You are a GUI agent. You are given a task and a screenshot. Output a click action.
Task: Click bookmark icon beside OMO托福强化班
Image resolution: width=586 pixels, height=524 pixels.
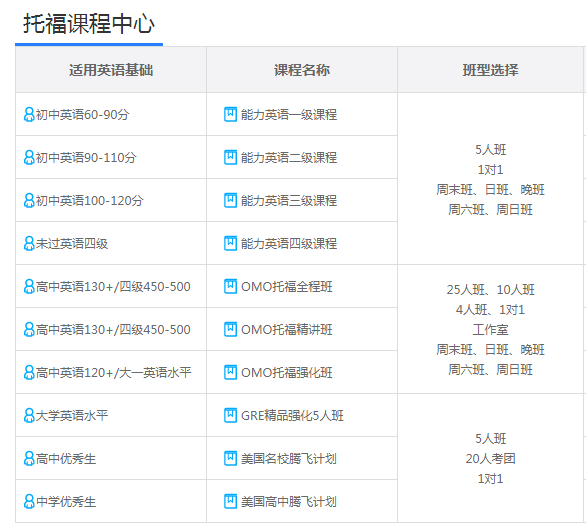[230, 373]
